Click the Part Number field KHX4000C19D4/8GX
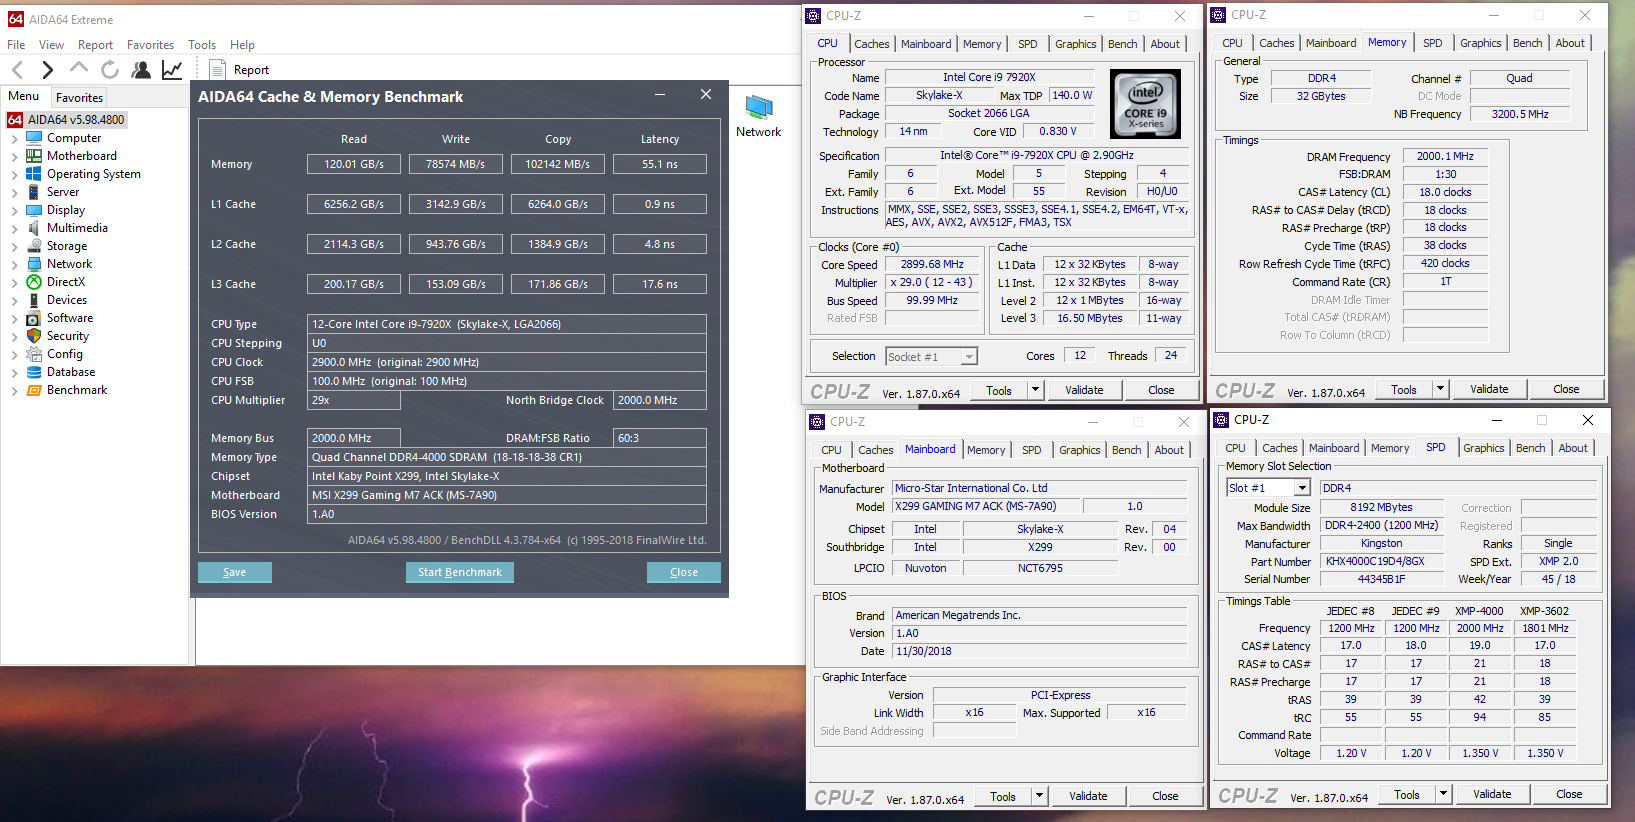This screenshot has height=822, width=1635. 1382,562
